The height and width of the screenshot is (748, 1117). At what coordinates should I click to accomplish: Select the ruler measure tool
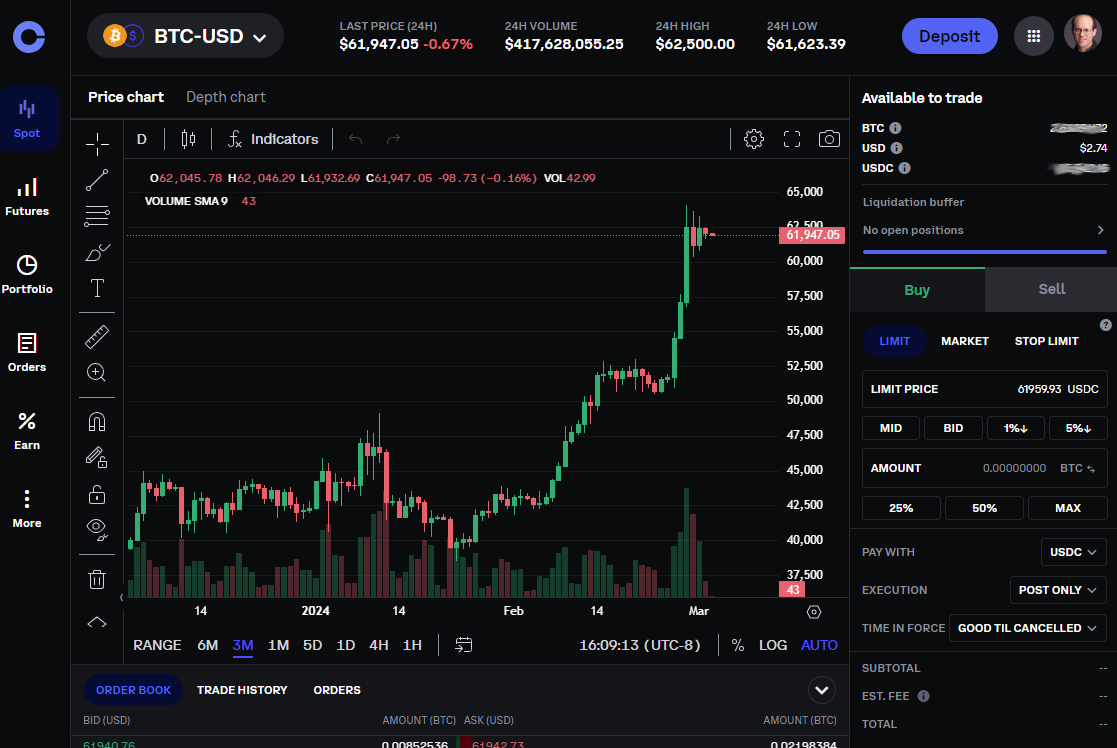[97, 337]
